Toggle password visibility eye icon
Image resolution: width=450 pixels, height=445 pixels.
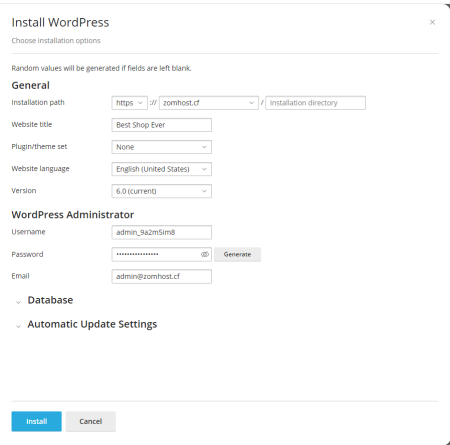(x=205, y=254)
